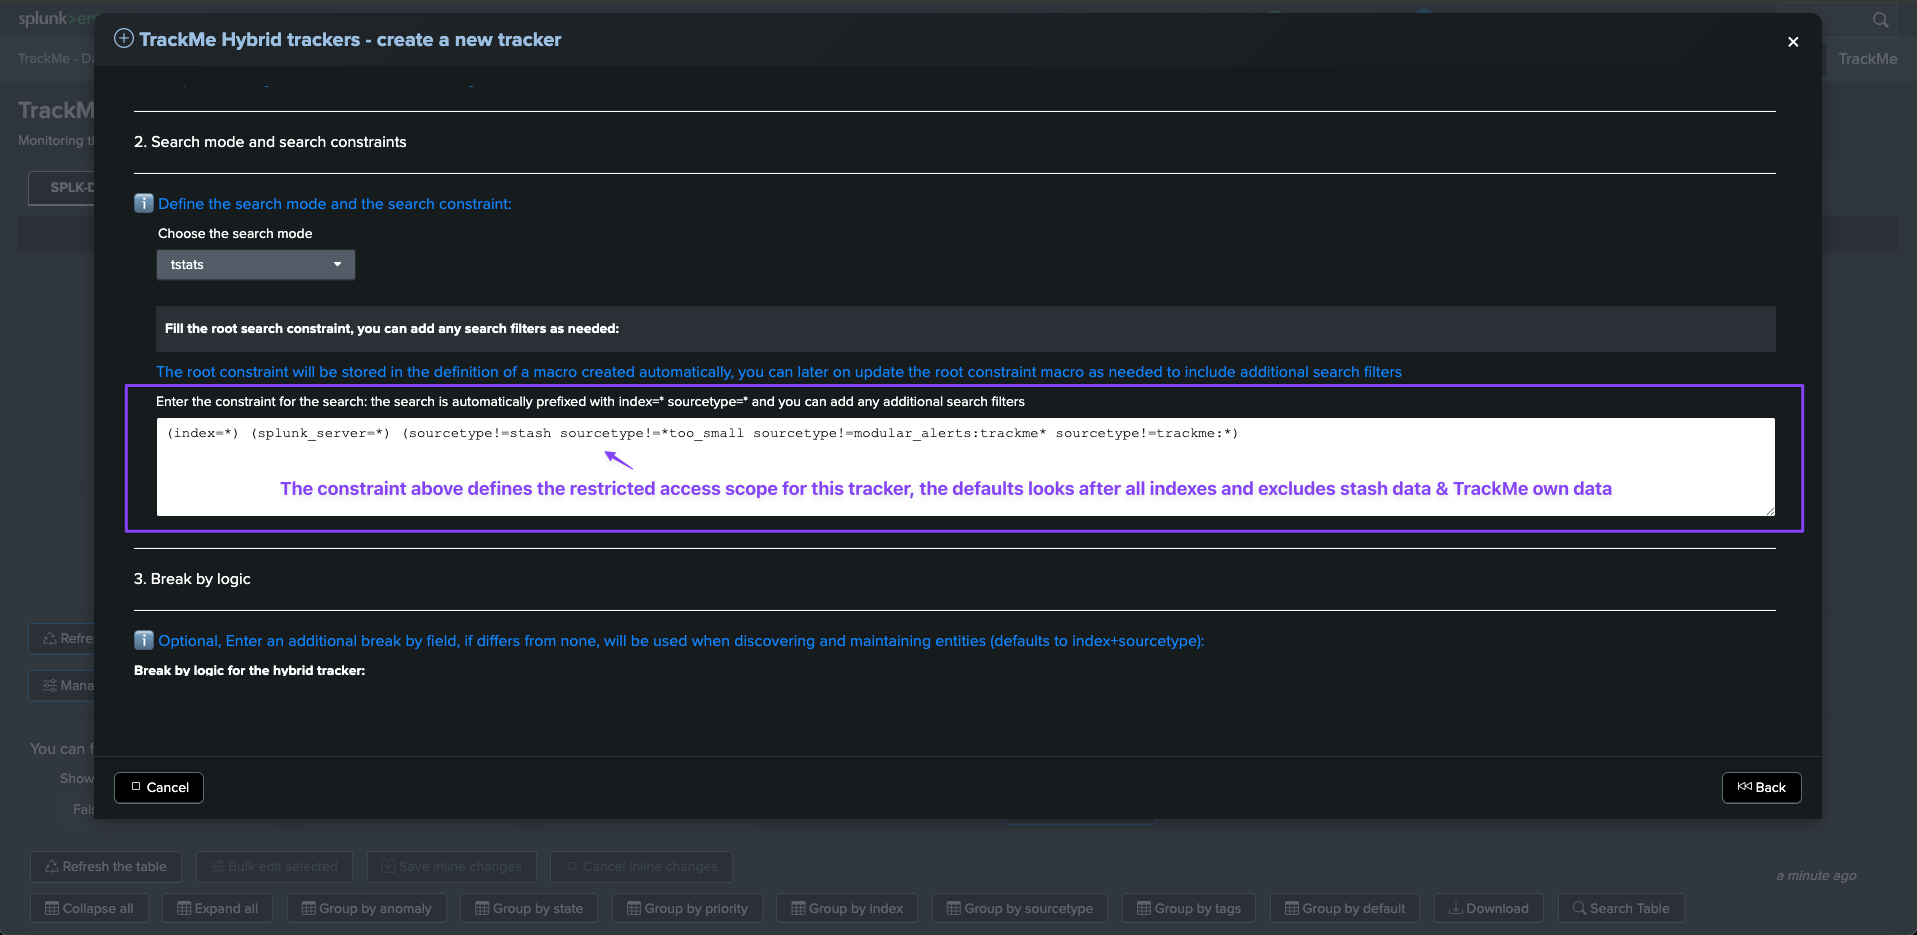
Task: Click Save inline changes button
Action: click(452, 867)
